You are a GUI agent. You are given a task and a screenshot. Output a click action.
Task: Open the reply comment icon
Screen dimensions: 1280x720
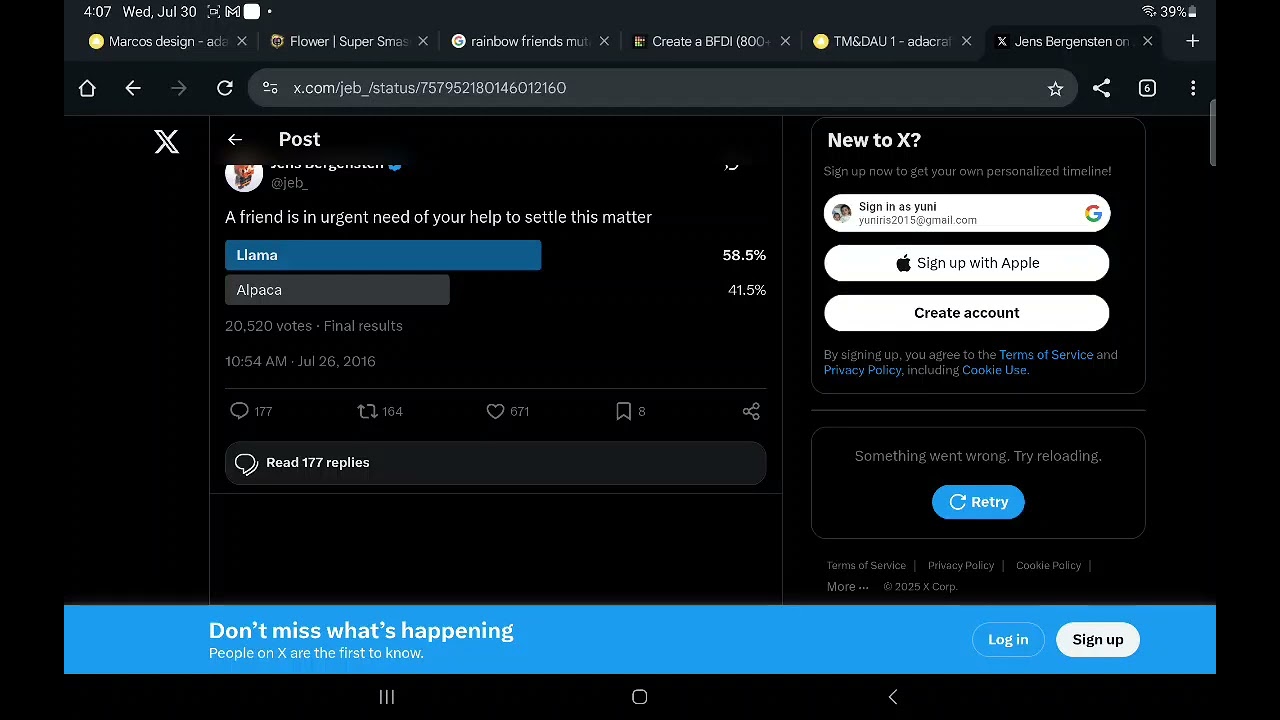point(239,411)
